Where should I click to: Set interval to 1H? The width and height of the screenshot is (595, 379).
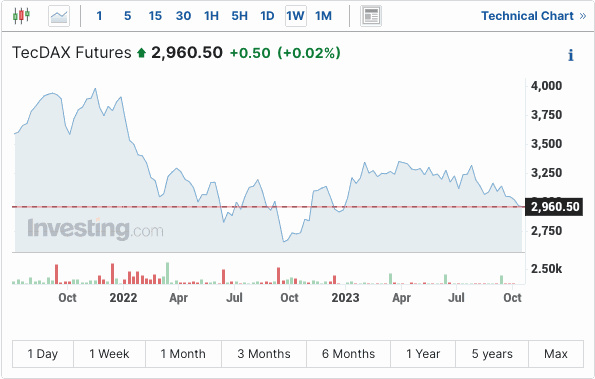tap(211, 16)
